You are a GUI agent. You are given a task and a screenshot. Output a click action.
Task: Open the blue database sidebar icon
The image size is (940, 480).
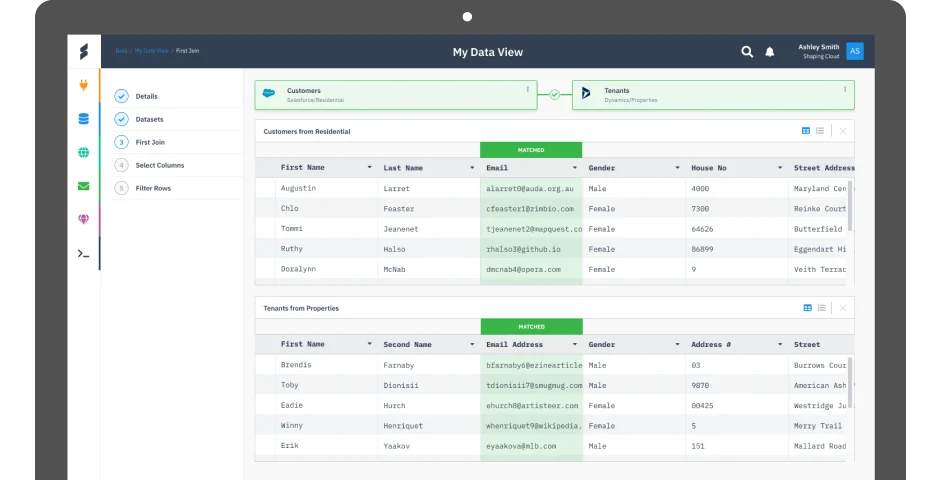83,119
